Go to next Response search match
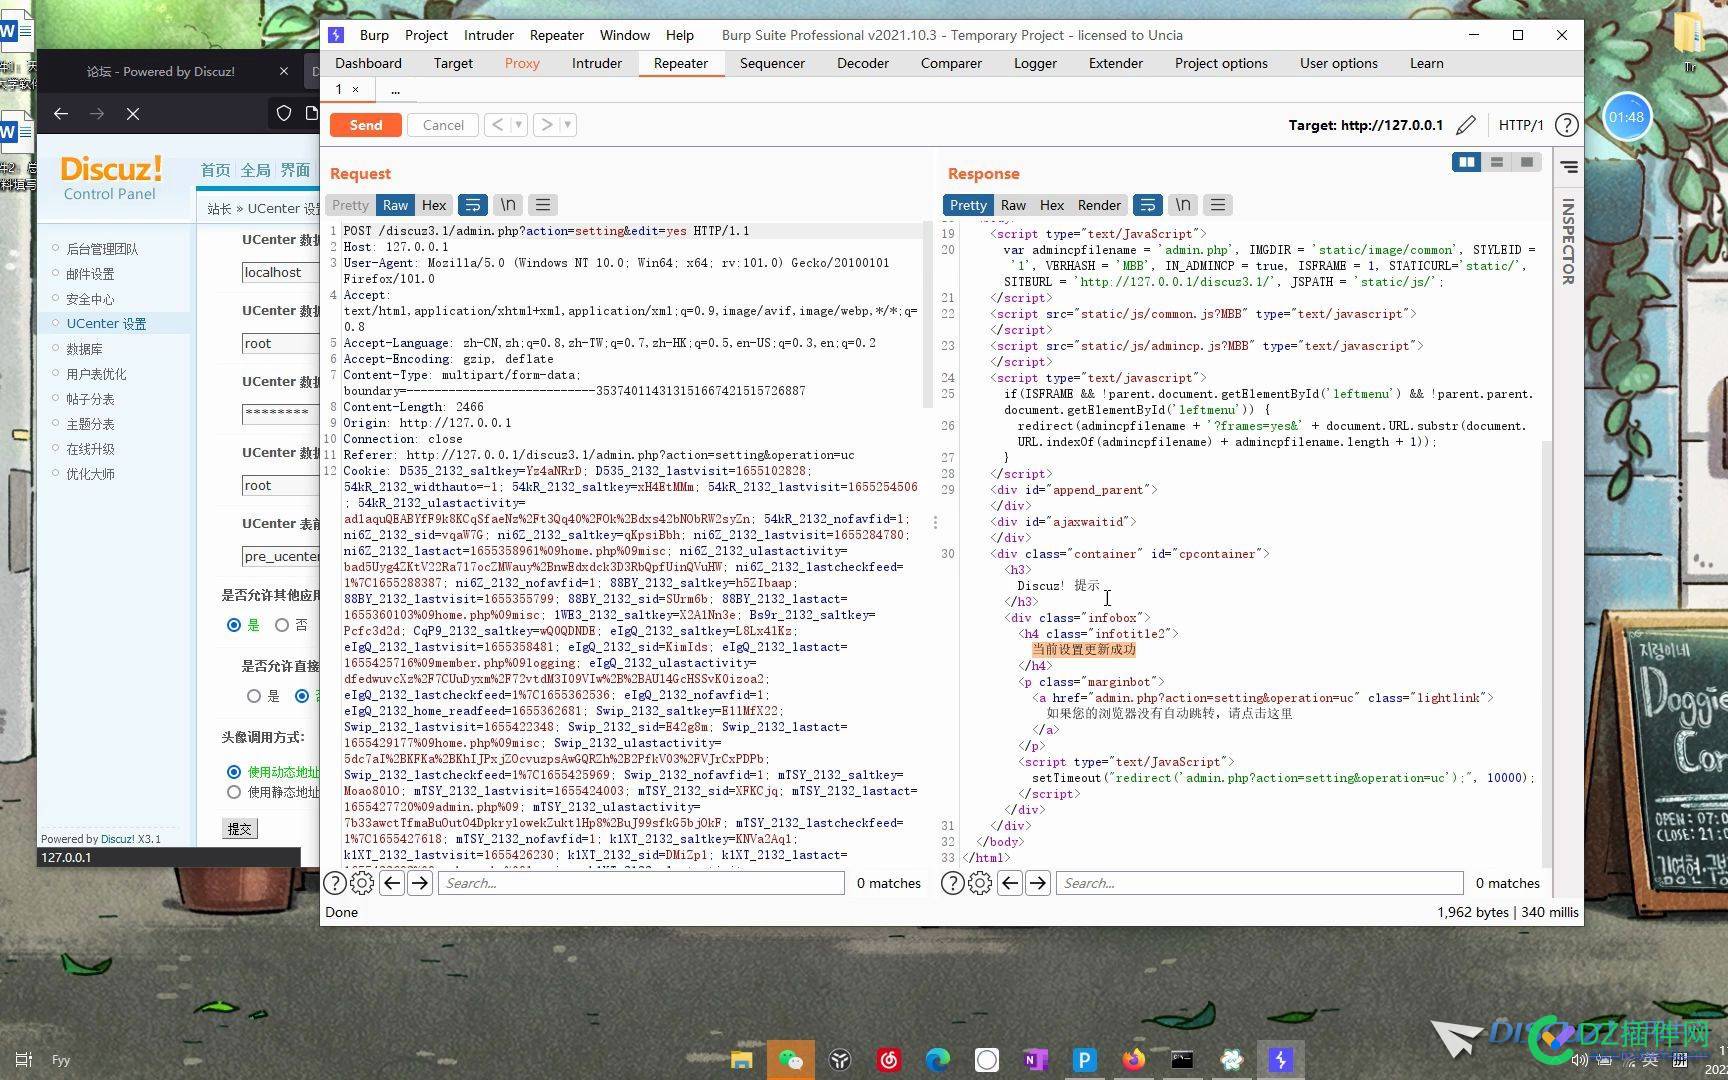Viewport: 1728px width, 1080px height. coord(1038,883)
